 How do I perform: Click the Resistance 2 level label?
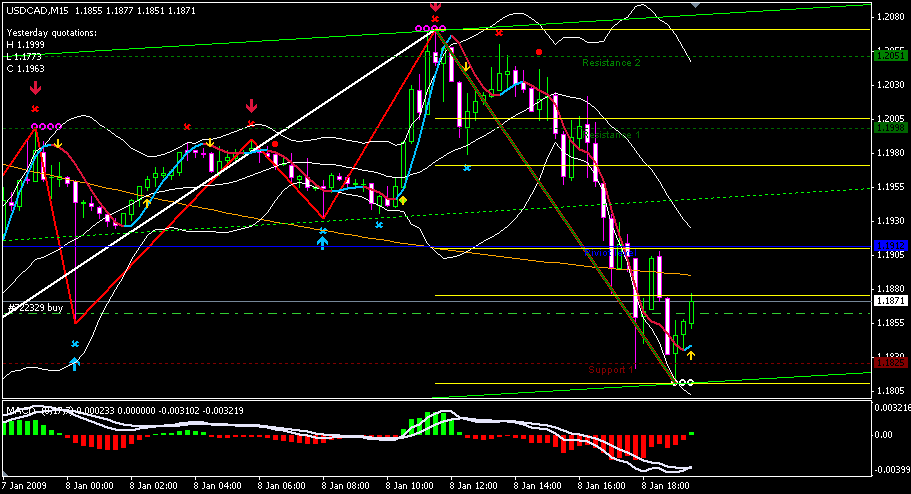(x=611, y=62)
